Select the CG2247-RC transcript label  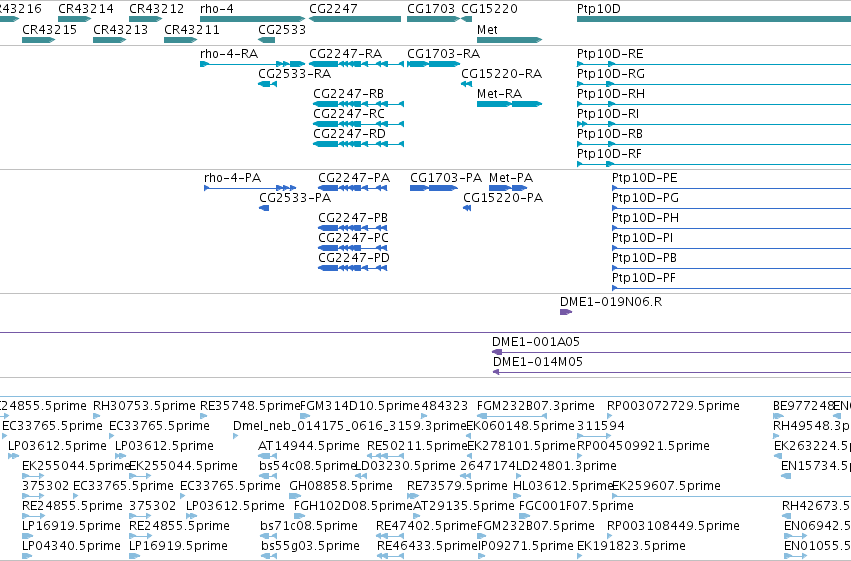tap(349, 114)
